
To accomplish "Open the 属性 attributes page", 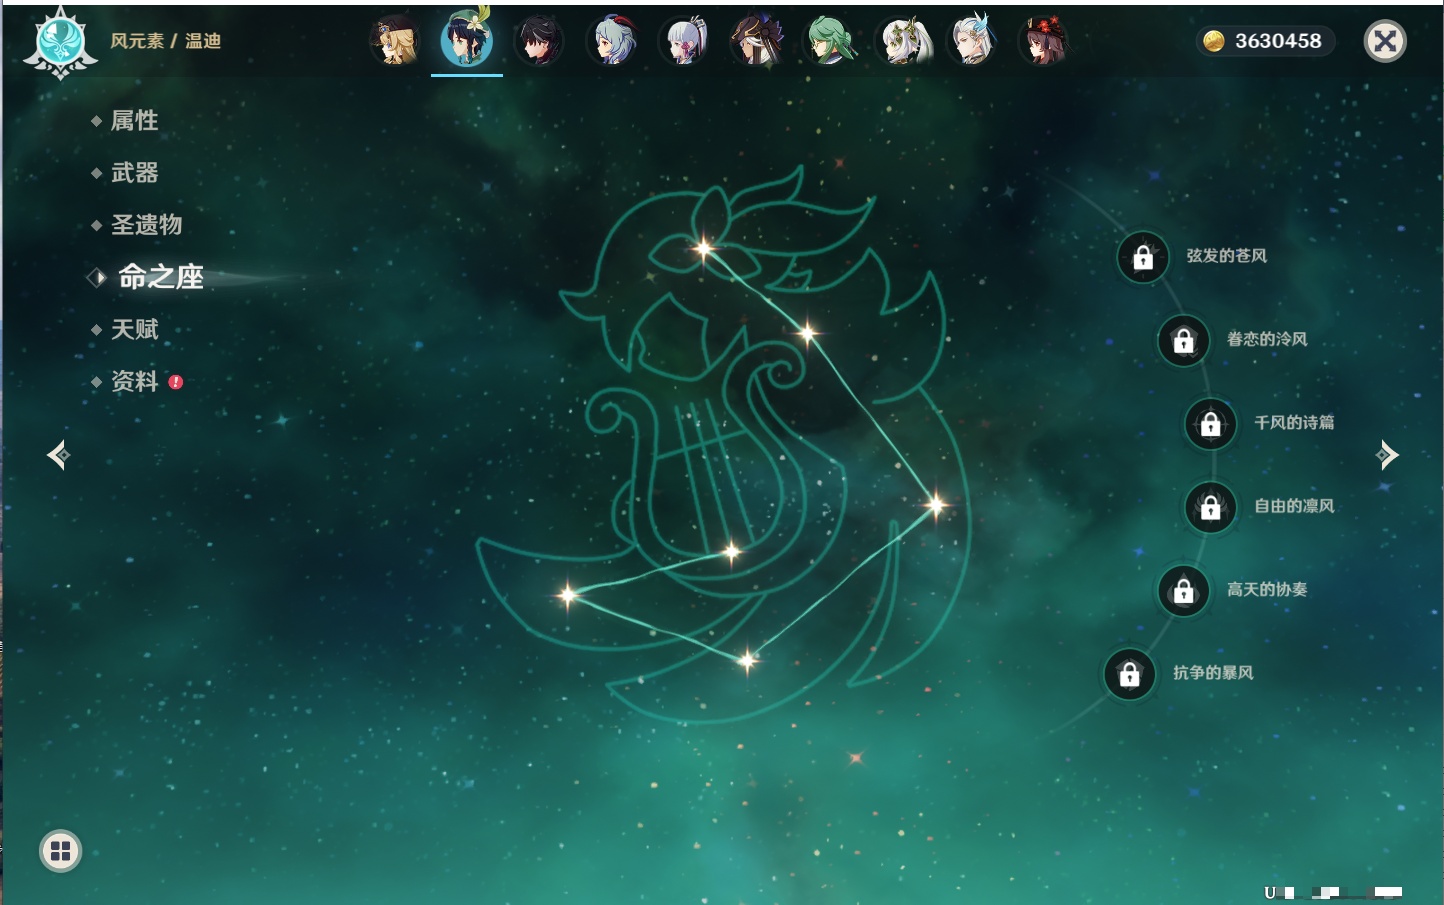I will 134,121.
